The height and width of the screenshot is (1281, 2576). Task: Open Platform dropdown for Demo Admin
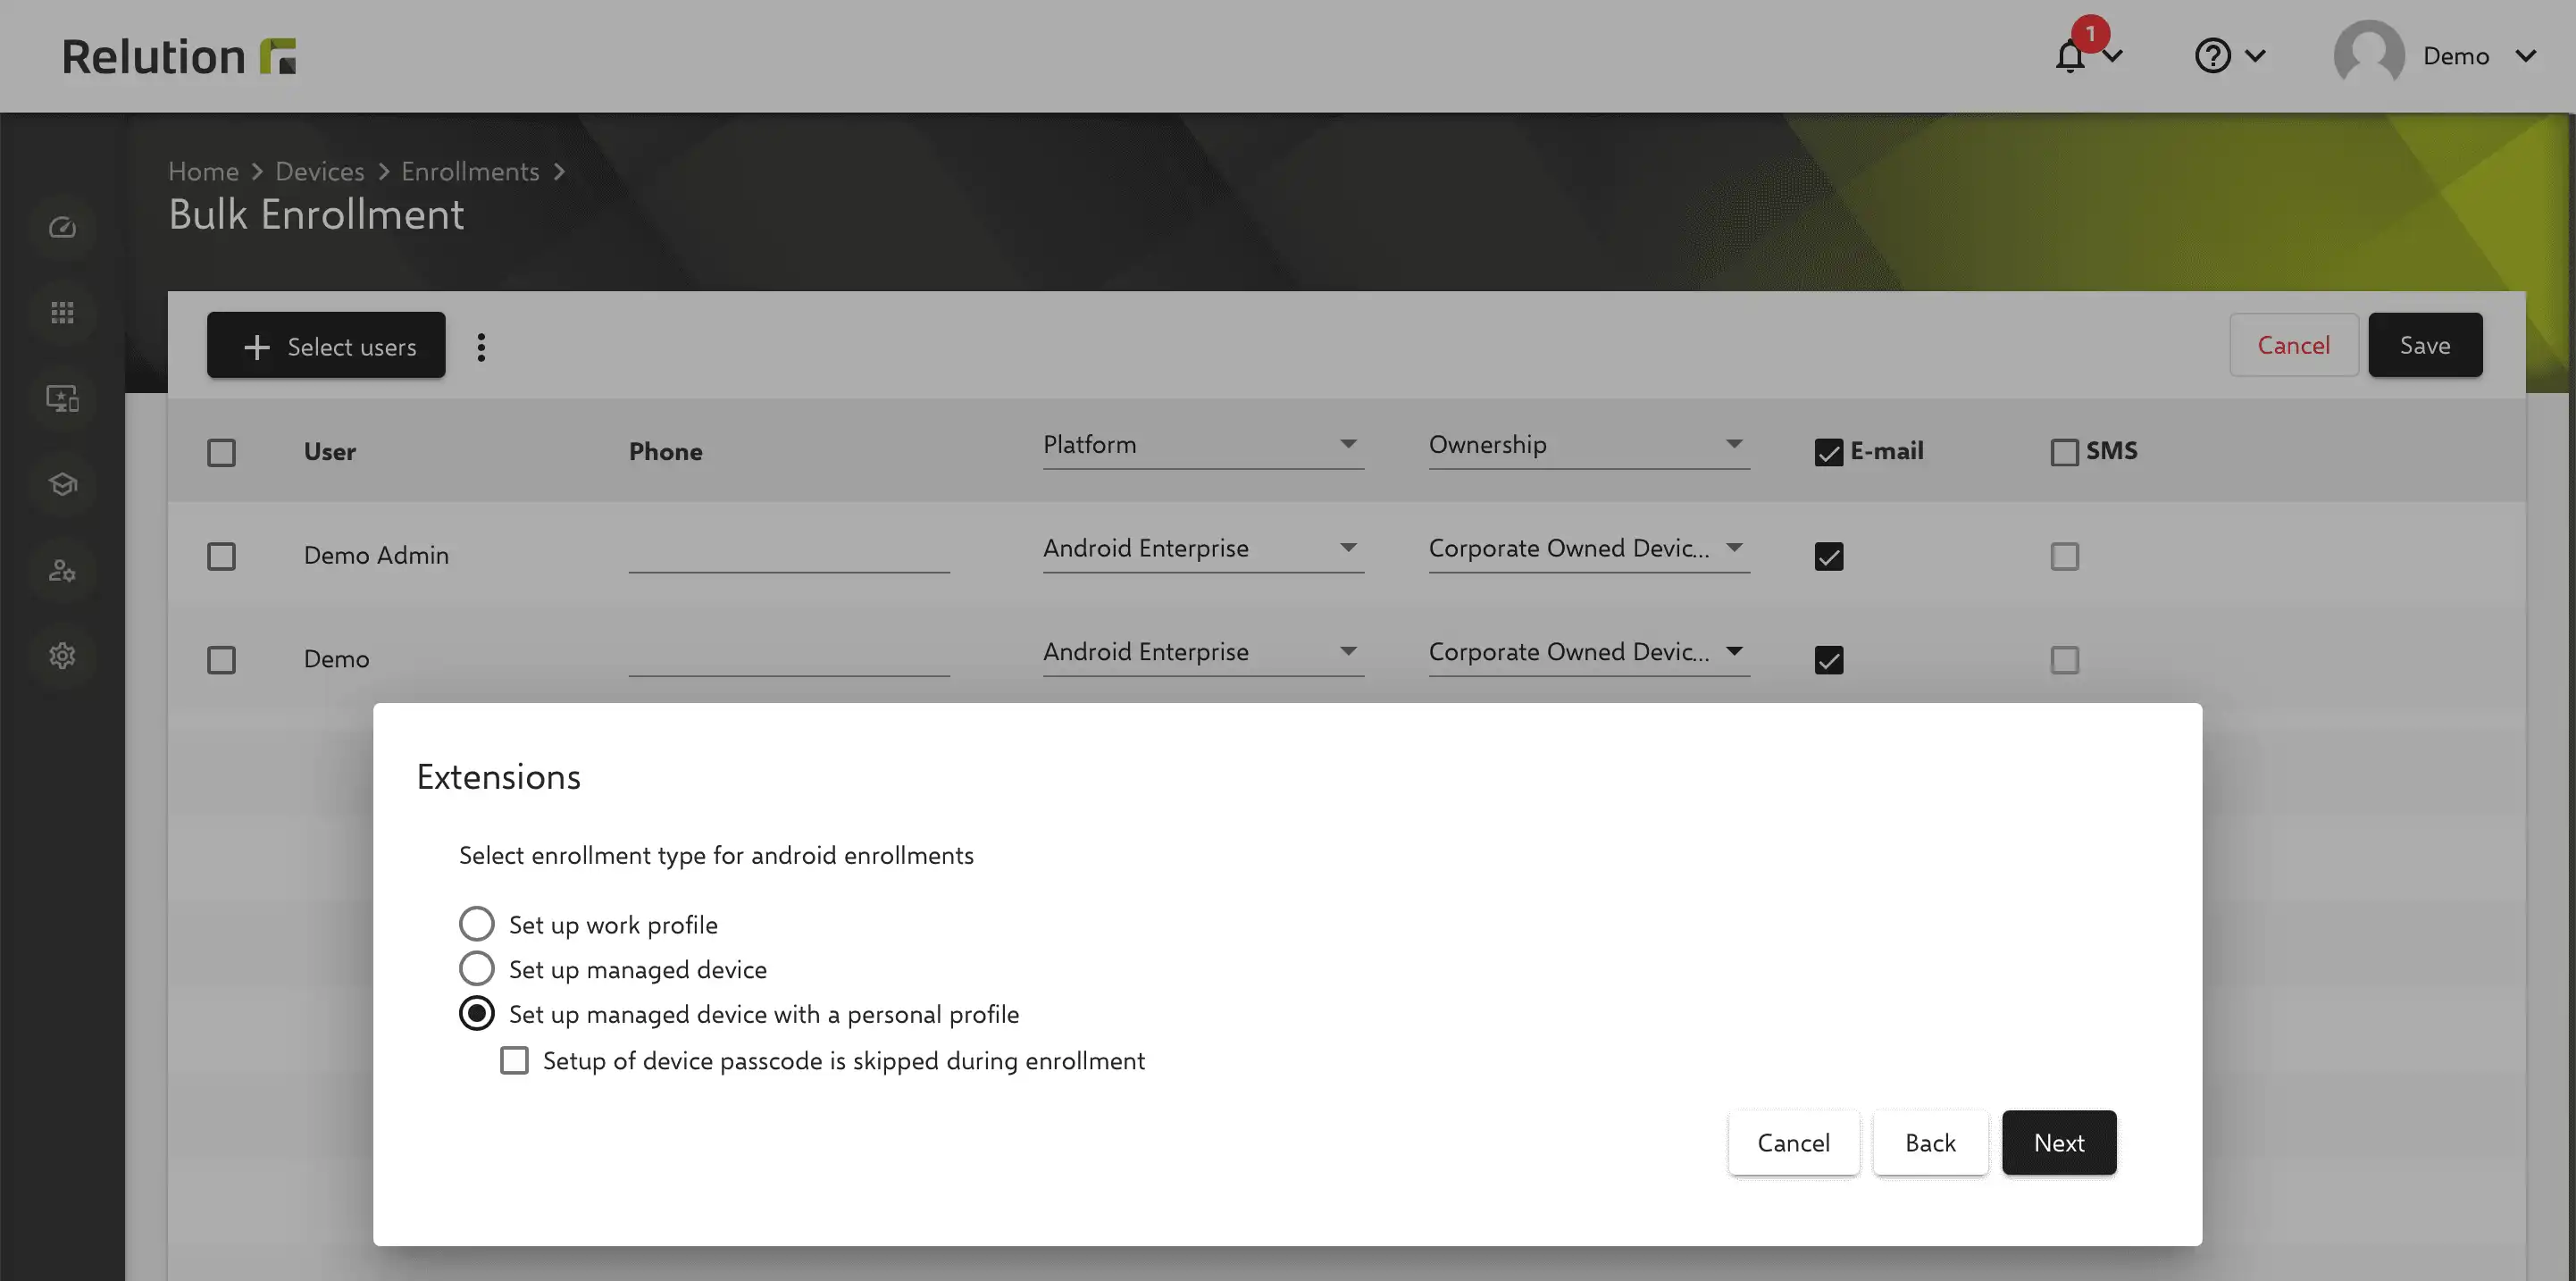[x=1203, y=549]
